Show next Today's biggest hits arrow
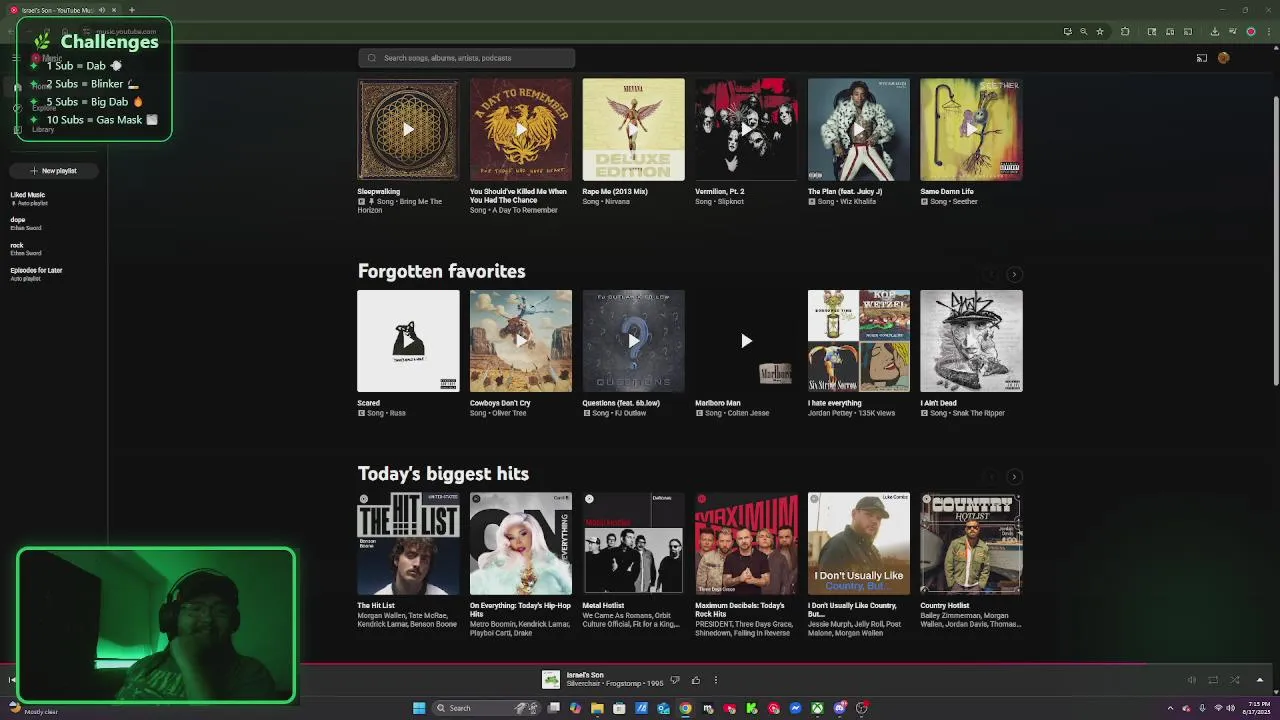This screenshot has height=720, width=1280. 1014,477
